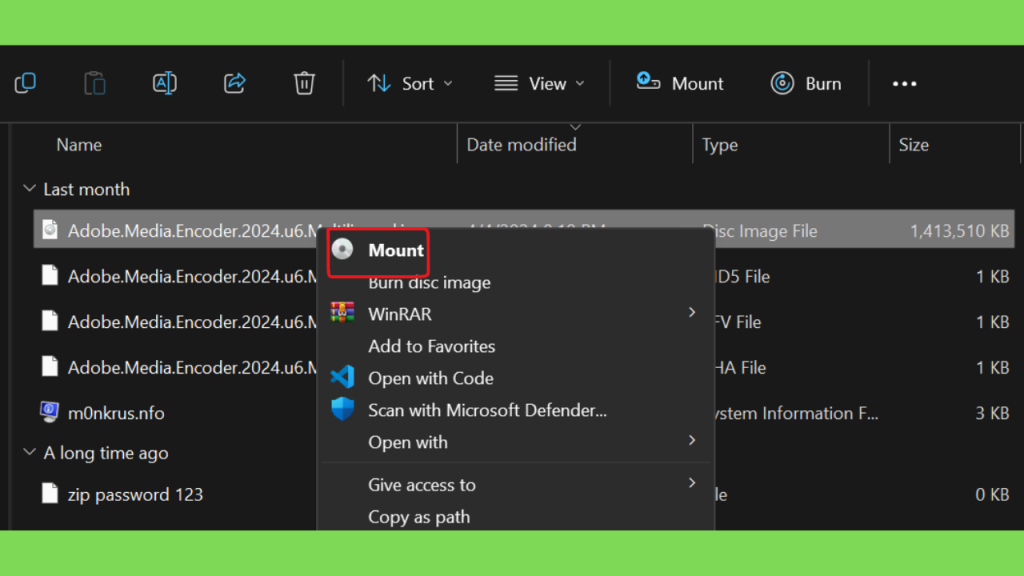Viewport: 1024px width, 576px height.
Task: Click the file icon in the MD5 File row
Action: pos(50,275)
